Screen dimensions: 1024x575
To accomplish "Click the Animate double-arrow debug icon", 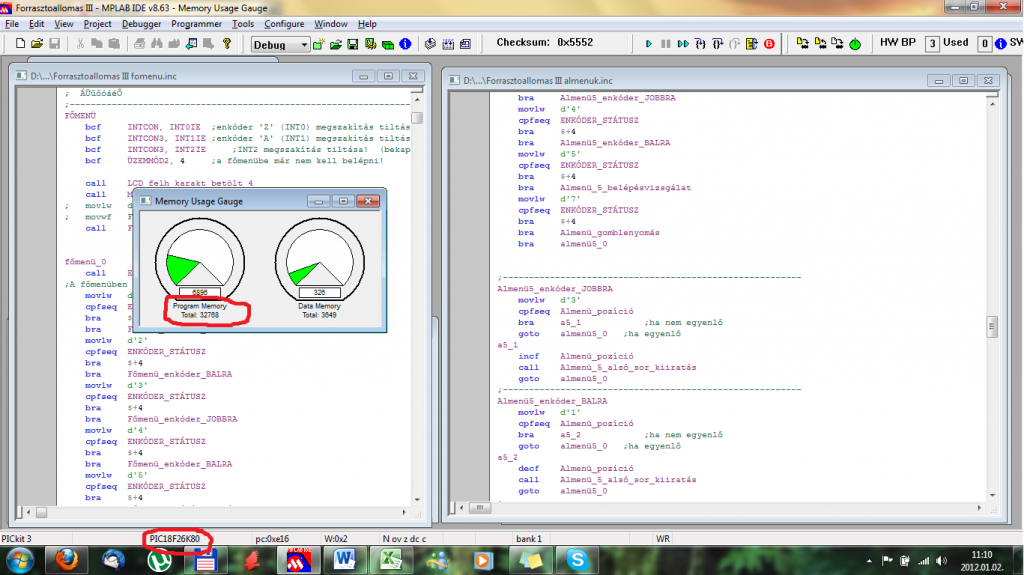I will 683,44.
